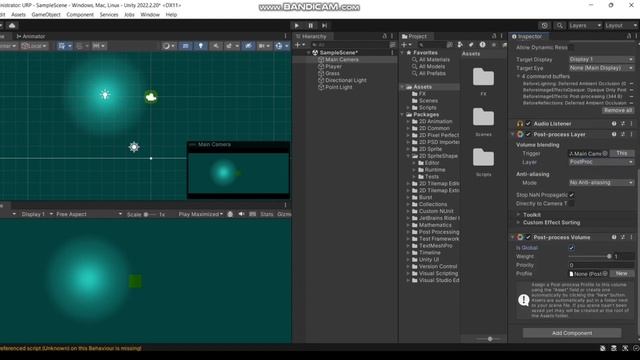640x360 pixels.
Task: Click the Project search-by-type icon
Action: (x=460, y=44)
